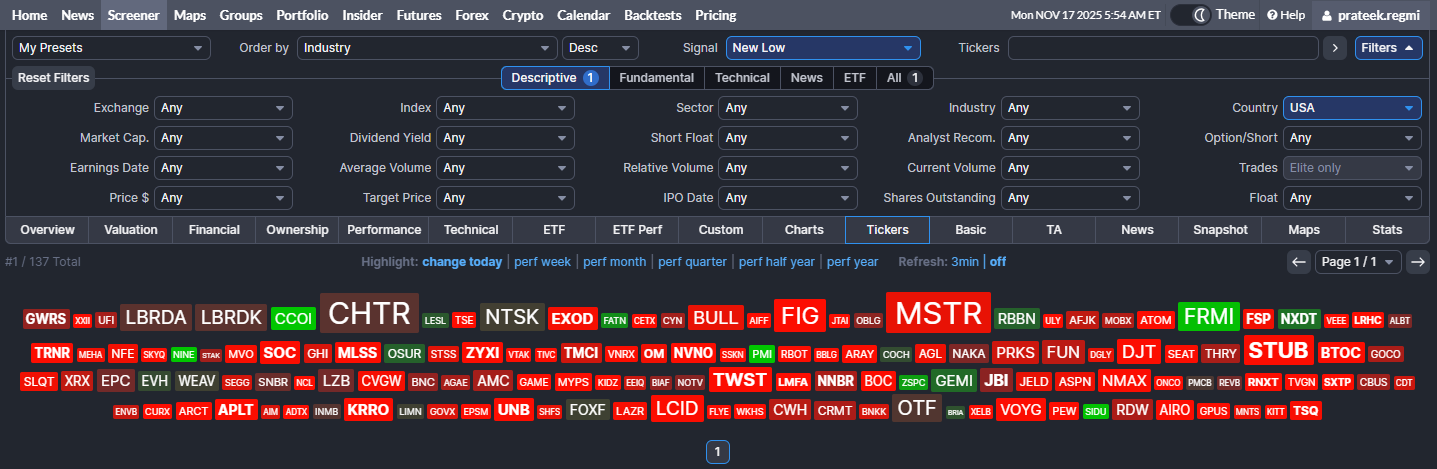Open LBRDA ticker tile
1437x469 pixels.
point(156,318)
